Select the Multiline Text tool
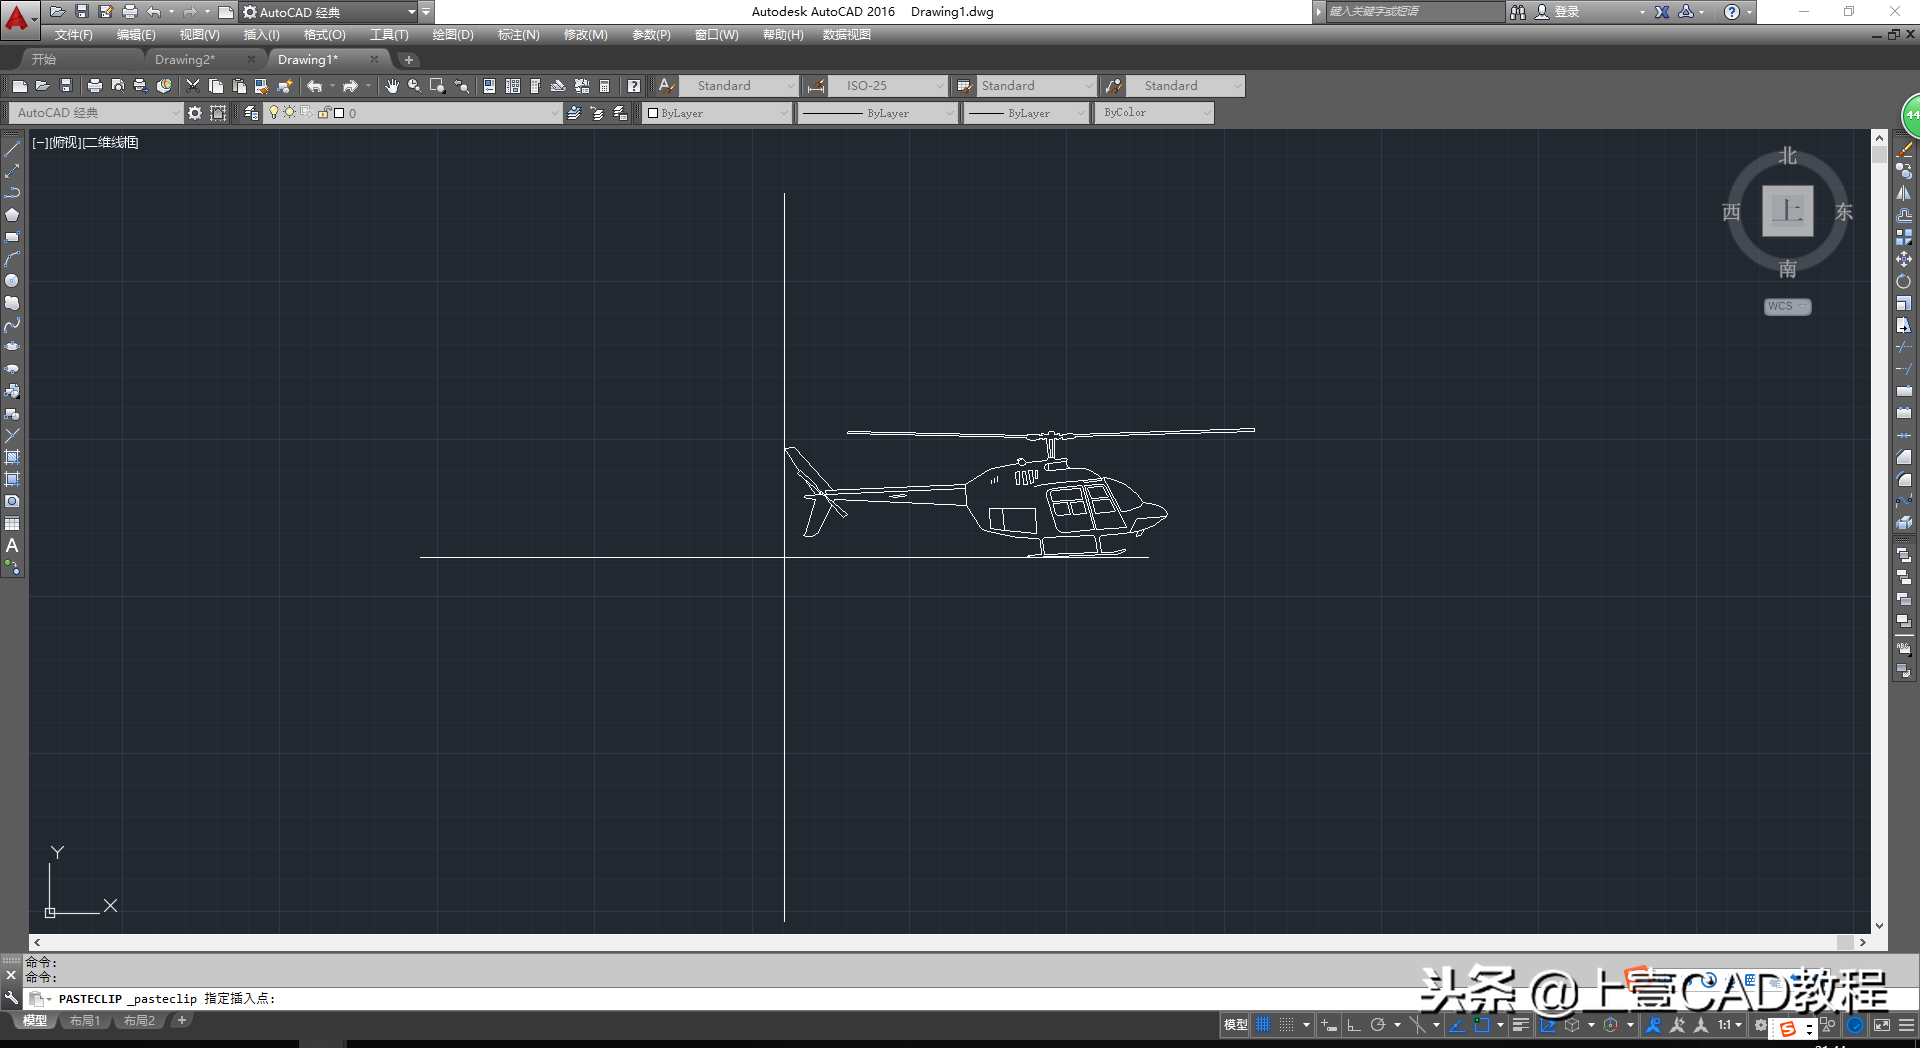Viewport: 1920px width, 1048px height. [12, 545]
